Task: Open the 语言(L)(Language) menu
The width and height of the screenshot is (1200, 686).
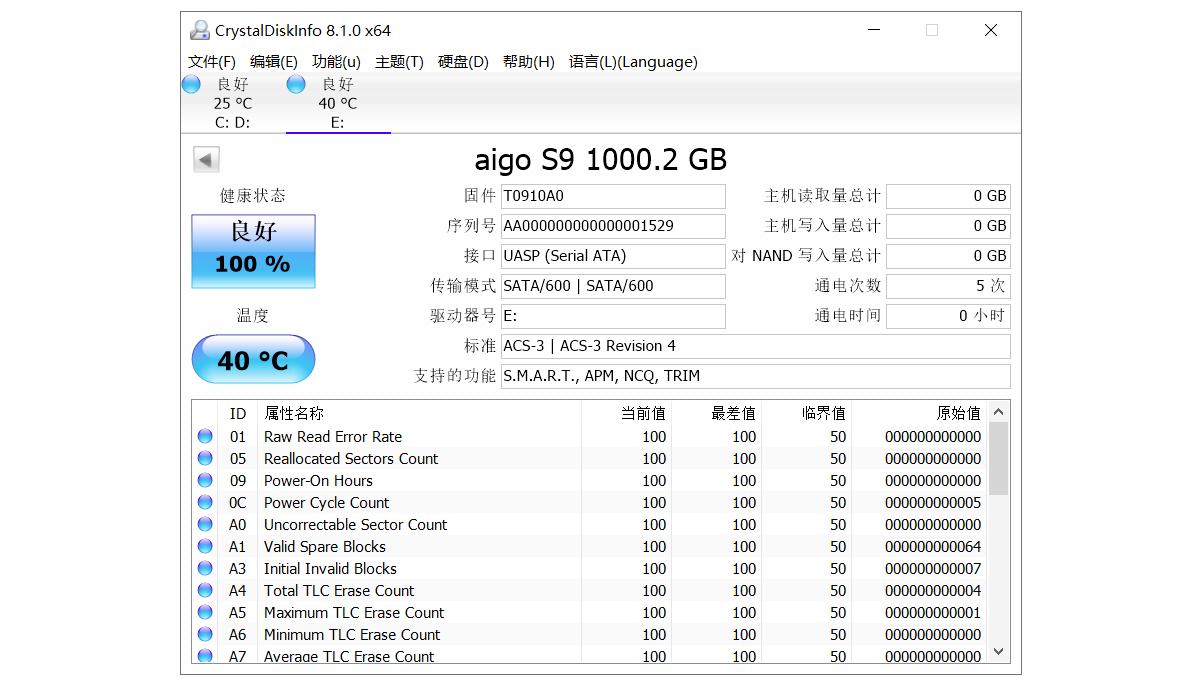Action: coord(634,61)
